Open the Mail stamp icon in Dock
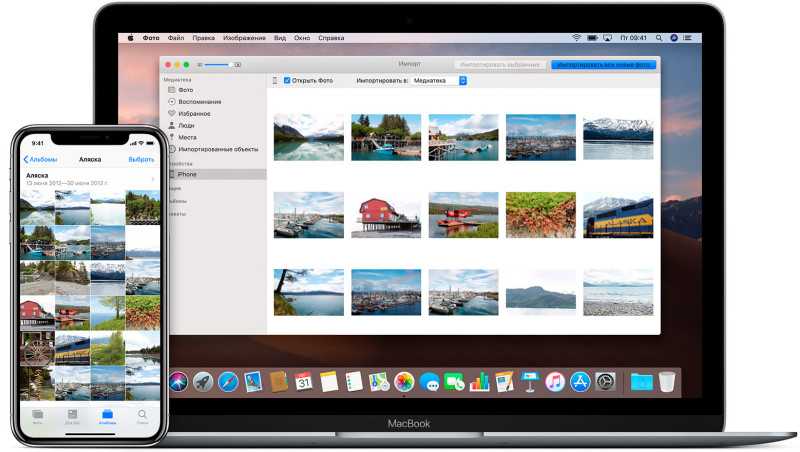Viewport: 800px width, 452px height. click(253, 382)
